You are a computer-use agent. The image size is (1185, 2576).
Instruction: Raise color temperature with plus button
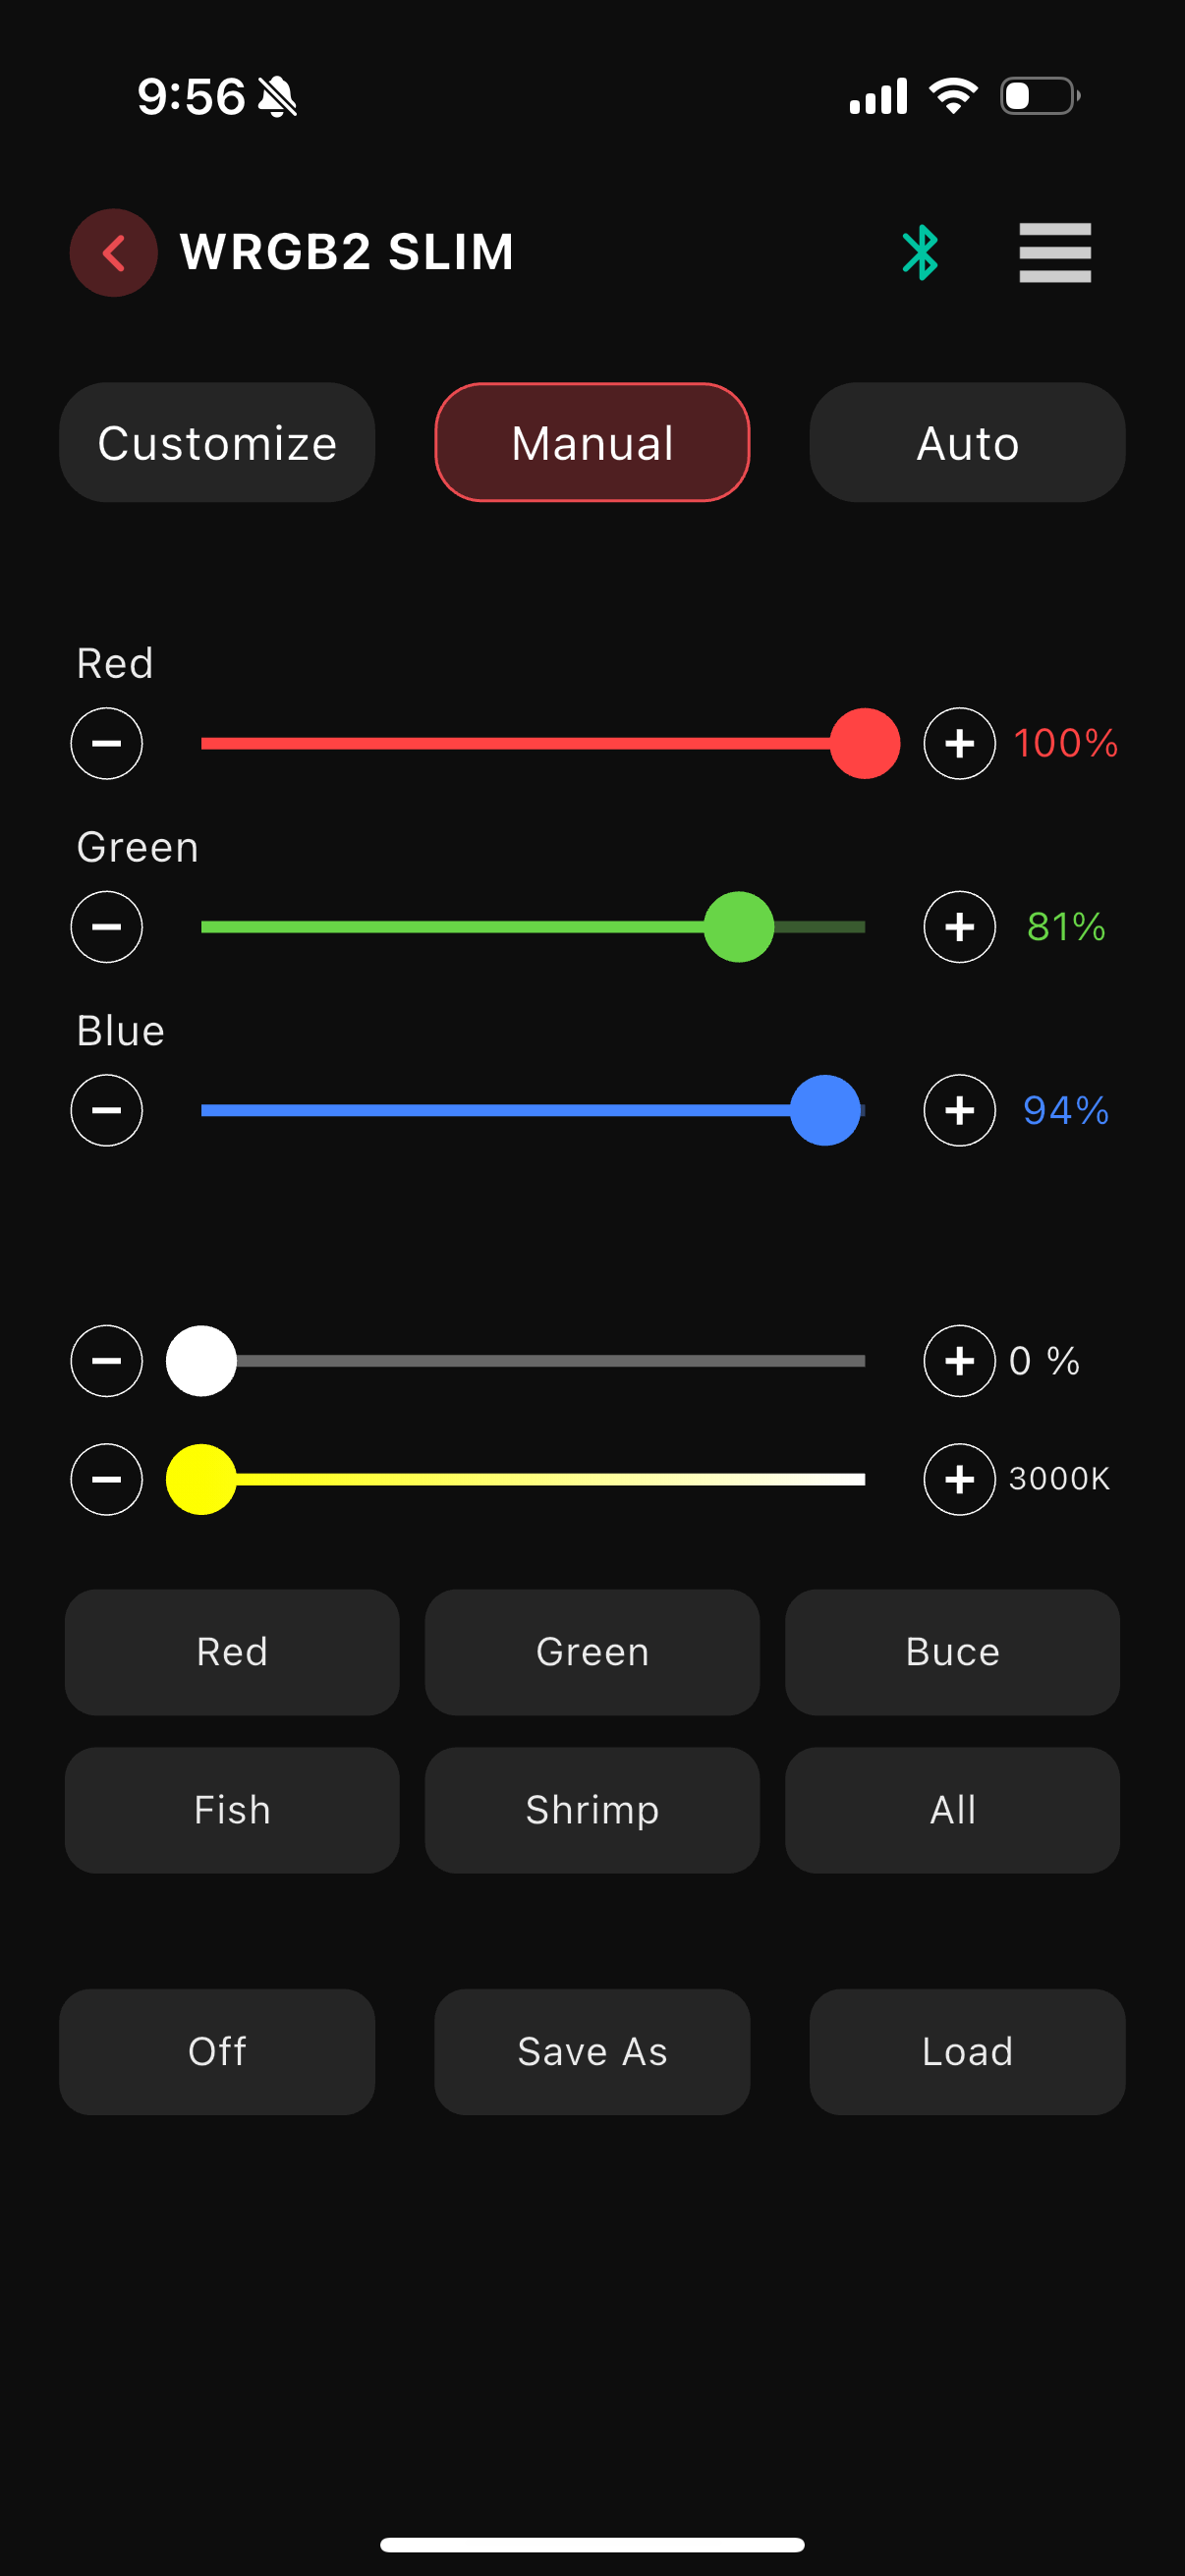[959, 1479]
